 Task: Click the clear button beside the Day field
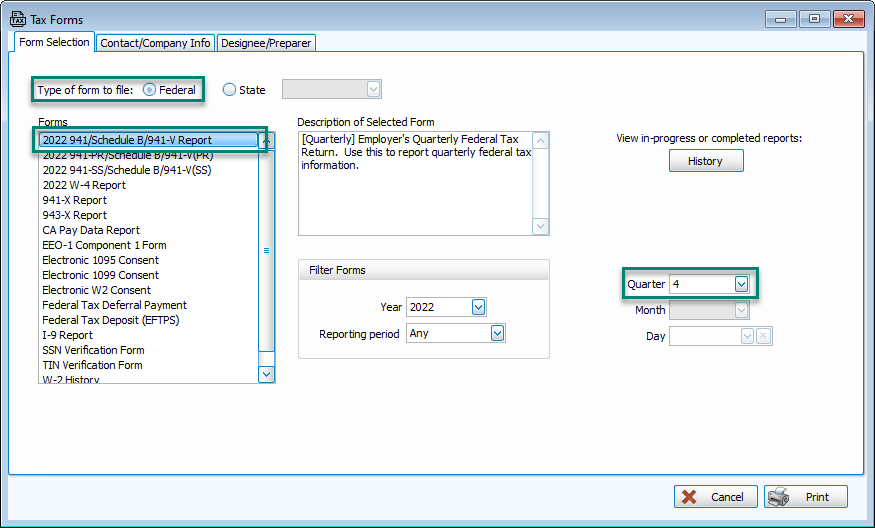click(764, 337)
